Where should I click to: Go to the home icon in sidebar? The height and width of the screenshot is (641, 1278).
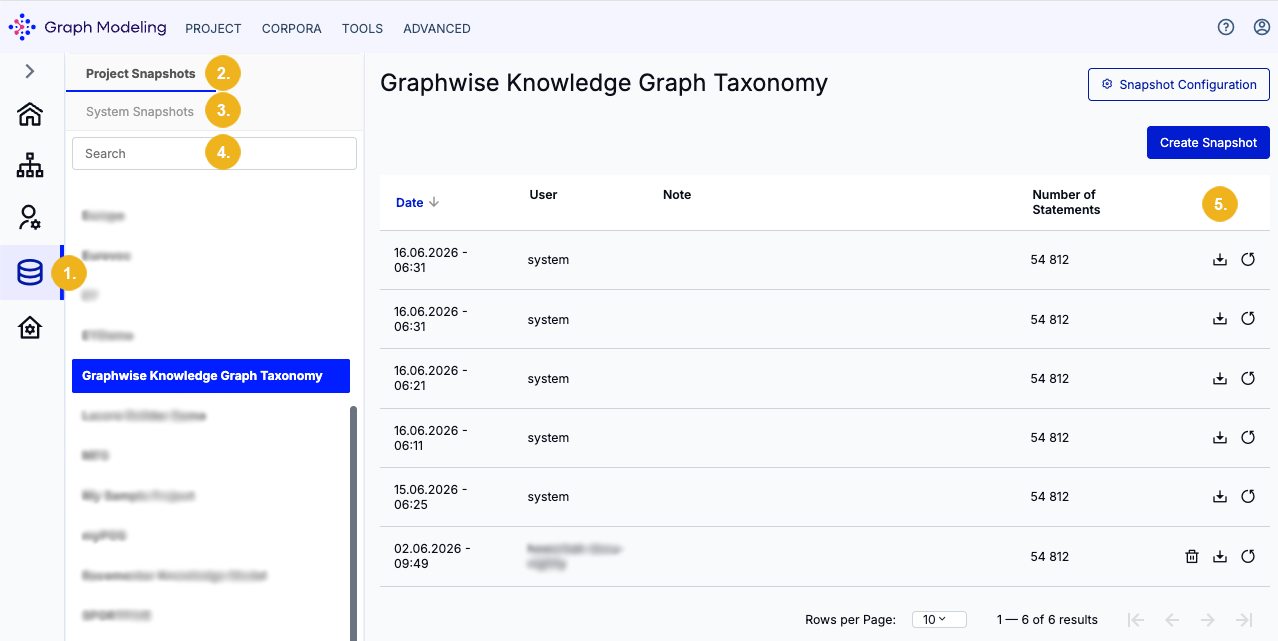pyautogui.click(x=30, y=114)
